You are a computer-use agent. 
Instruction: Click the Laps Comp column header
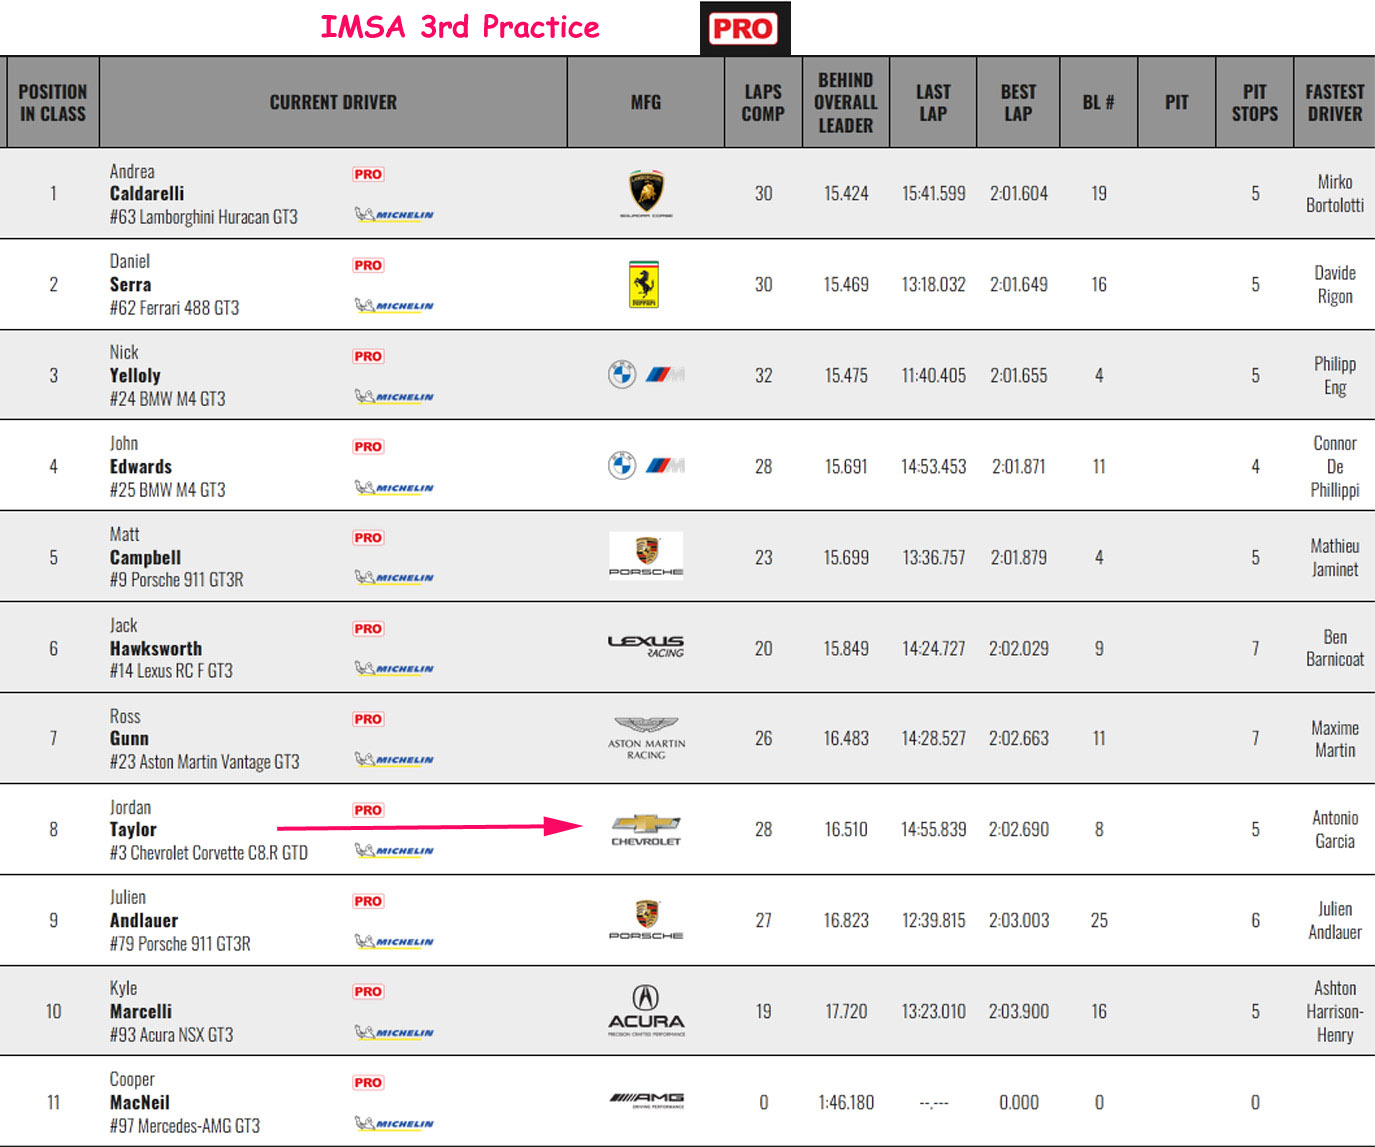(x=763, y=102)
